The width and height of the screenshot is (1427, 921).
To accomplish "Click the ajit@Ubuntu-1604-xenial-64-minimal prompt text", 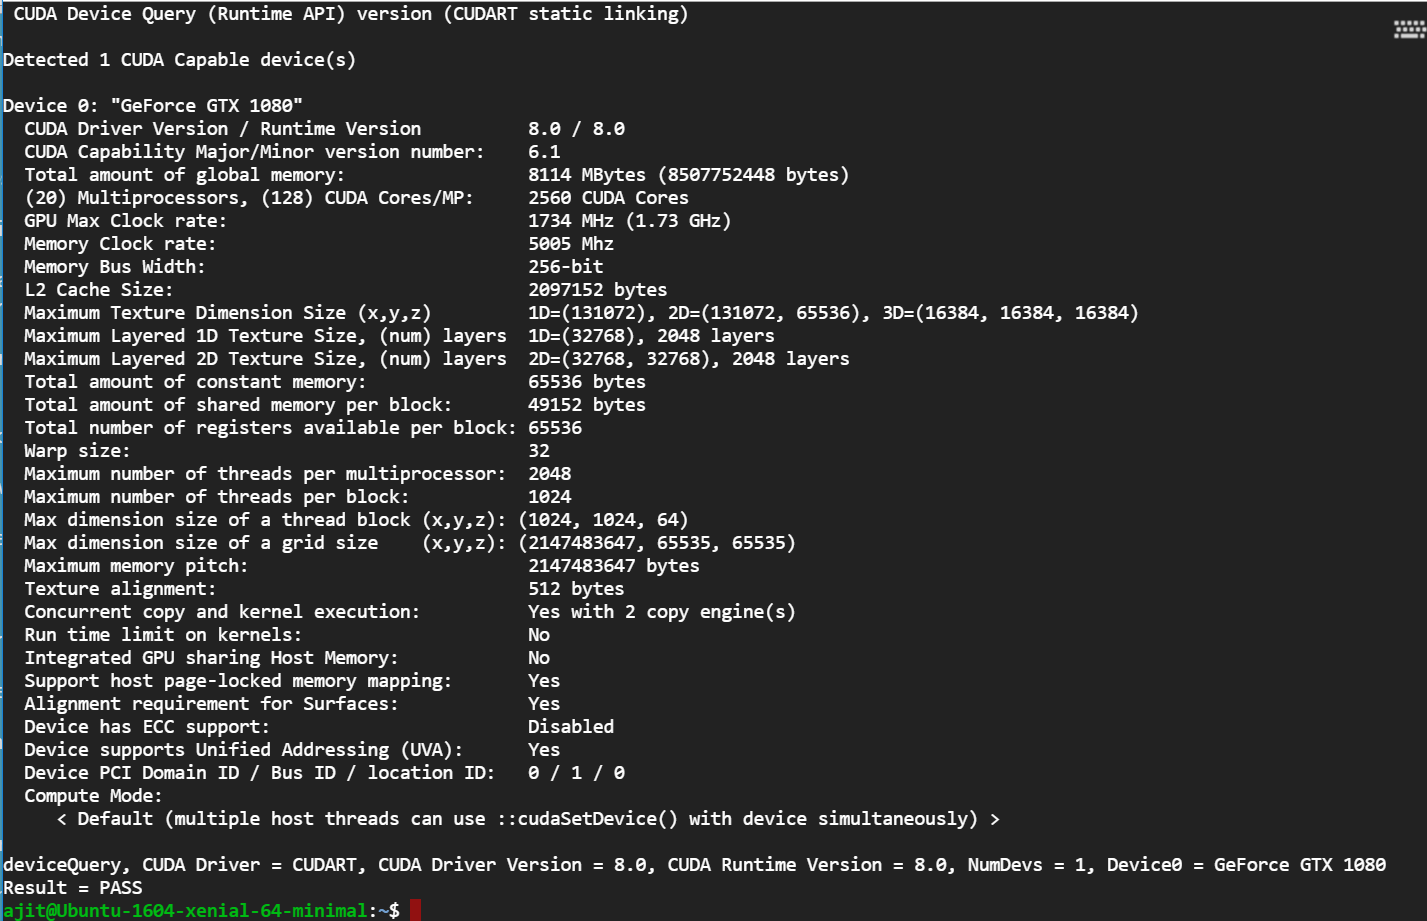I will click(185, 910).
